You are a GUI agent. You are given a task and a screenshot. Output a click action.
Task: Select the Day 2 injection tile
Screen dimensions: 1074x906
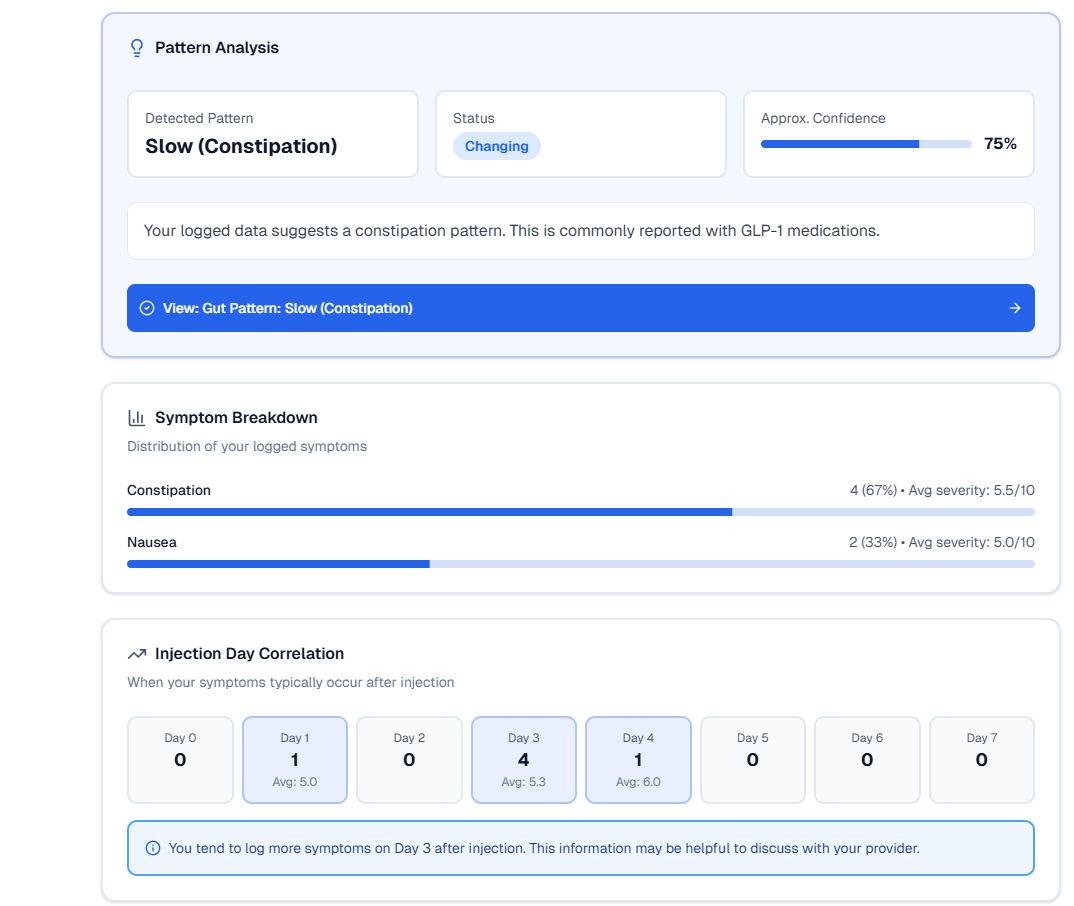tap(409, 759)
